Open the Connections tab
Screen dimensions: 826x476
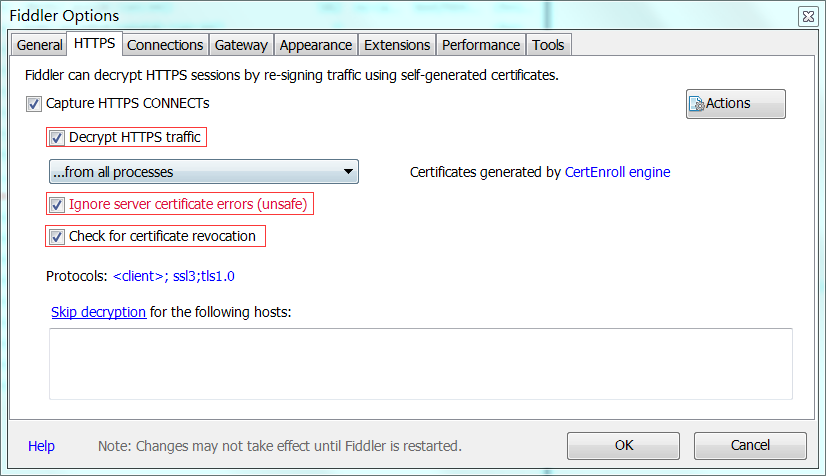click(x=165, y=45)
